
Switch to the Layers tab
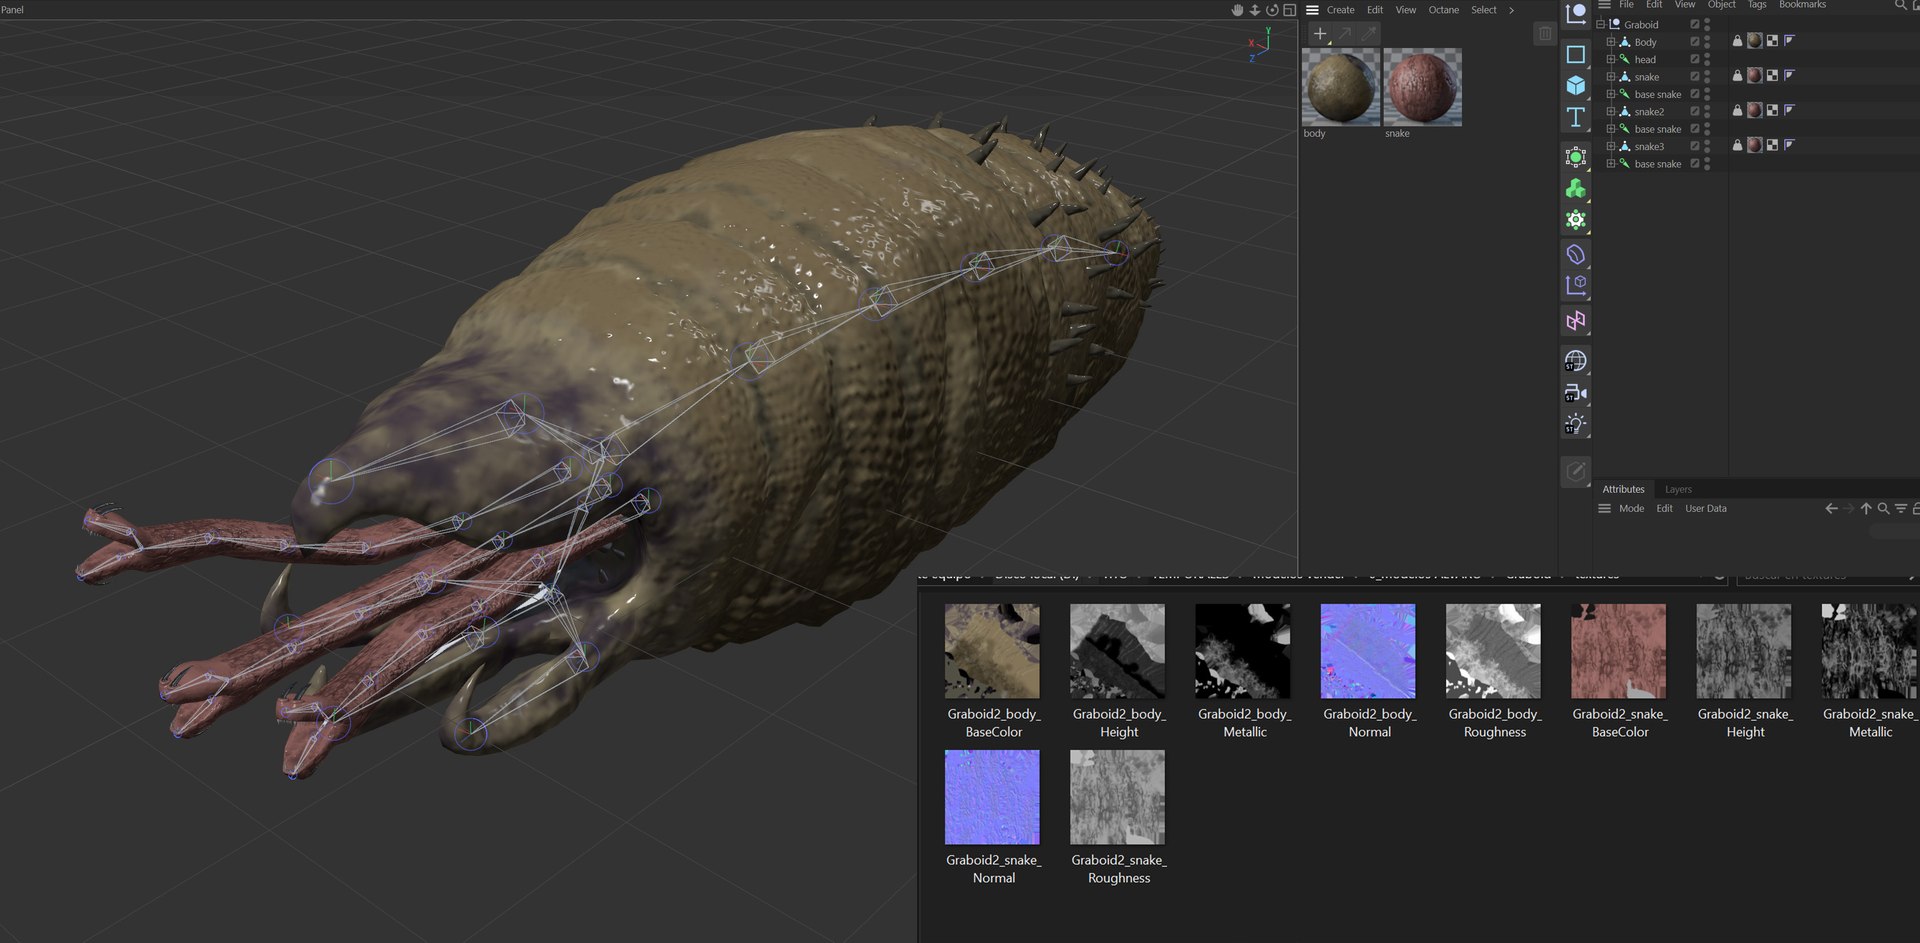tap(1678, 489)
